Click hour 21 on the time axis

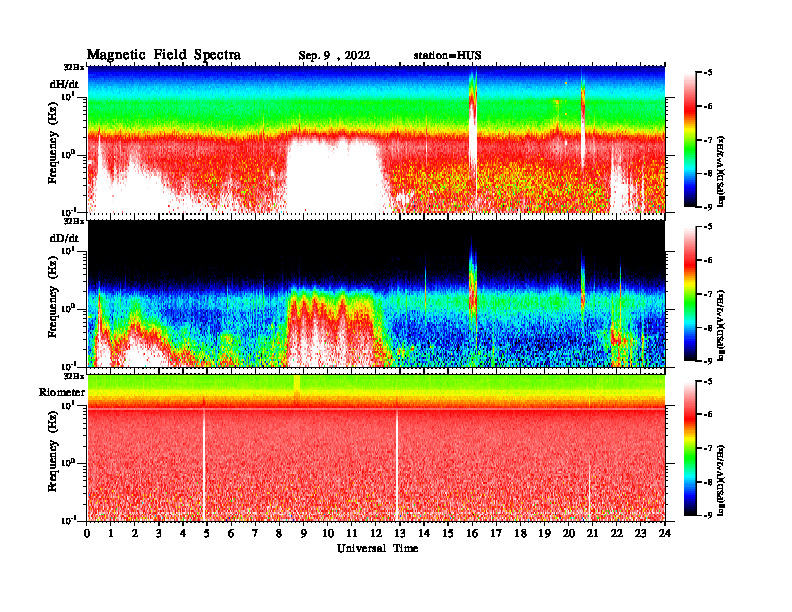tap(592, 534)
